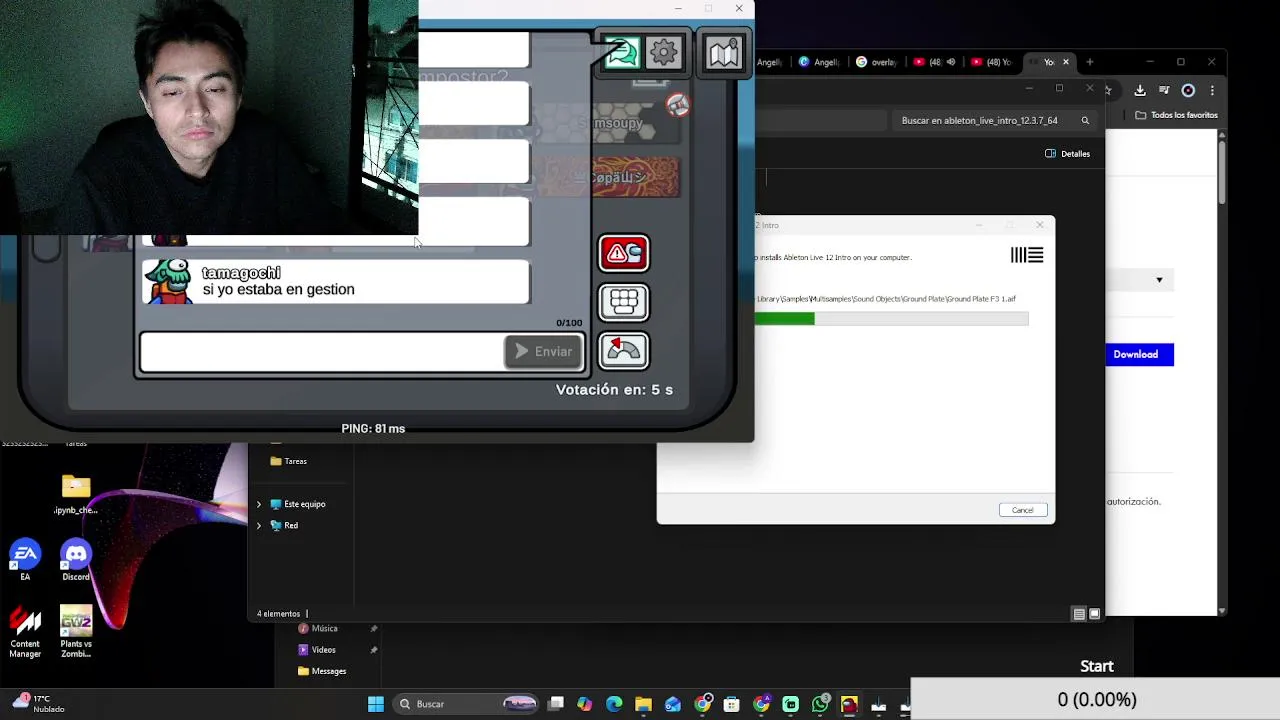The width and height of the screenshot is (1280, 720).
Task: Focus the Among Us chat text box
Action: click(x=322, y=352)
